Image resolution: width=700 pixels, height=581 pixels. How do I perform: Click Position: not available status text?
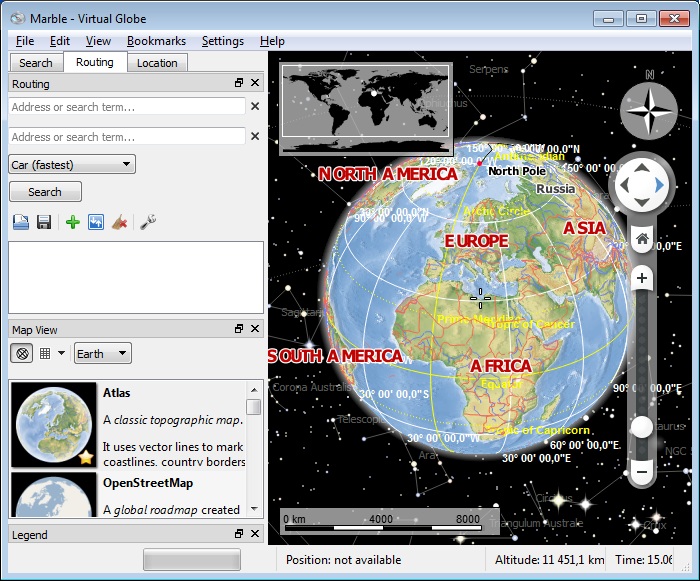coord(343,560)
